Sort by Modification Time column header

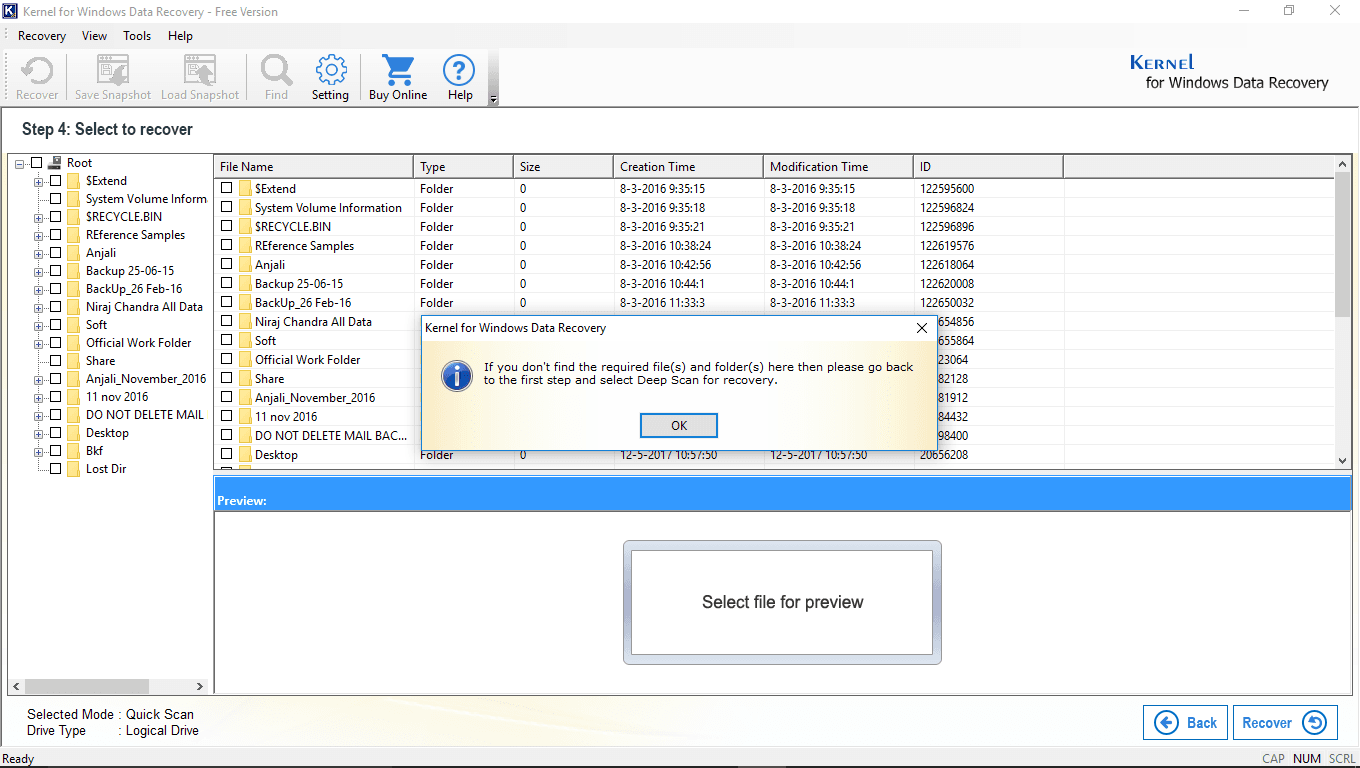tap(838, 167)
